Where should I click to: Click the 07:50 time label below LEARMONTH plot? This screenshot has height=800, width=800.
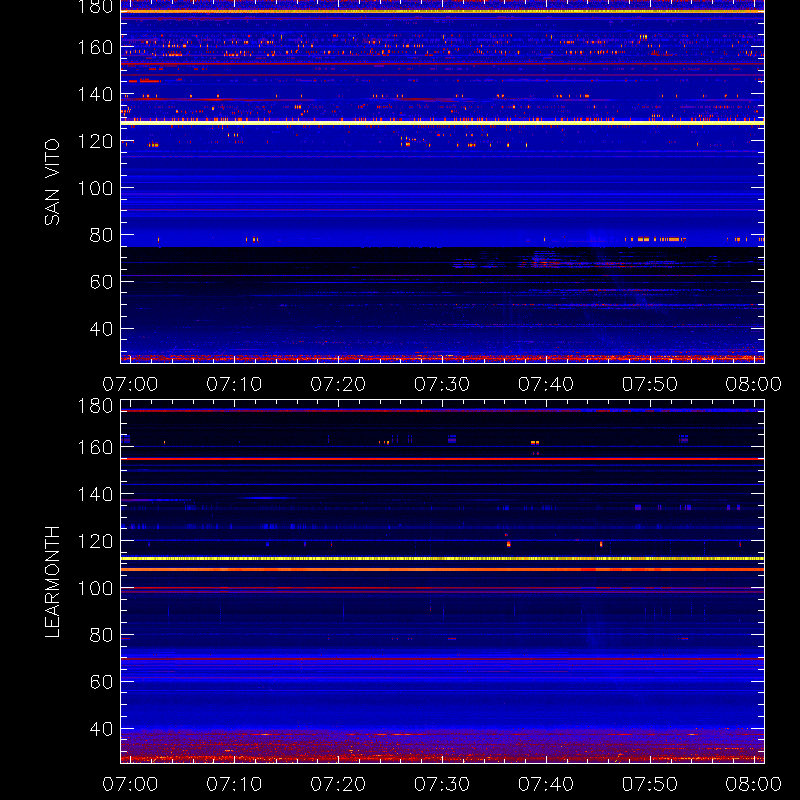649,784
